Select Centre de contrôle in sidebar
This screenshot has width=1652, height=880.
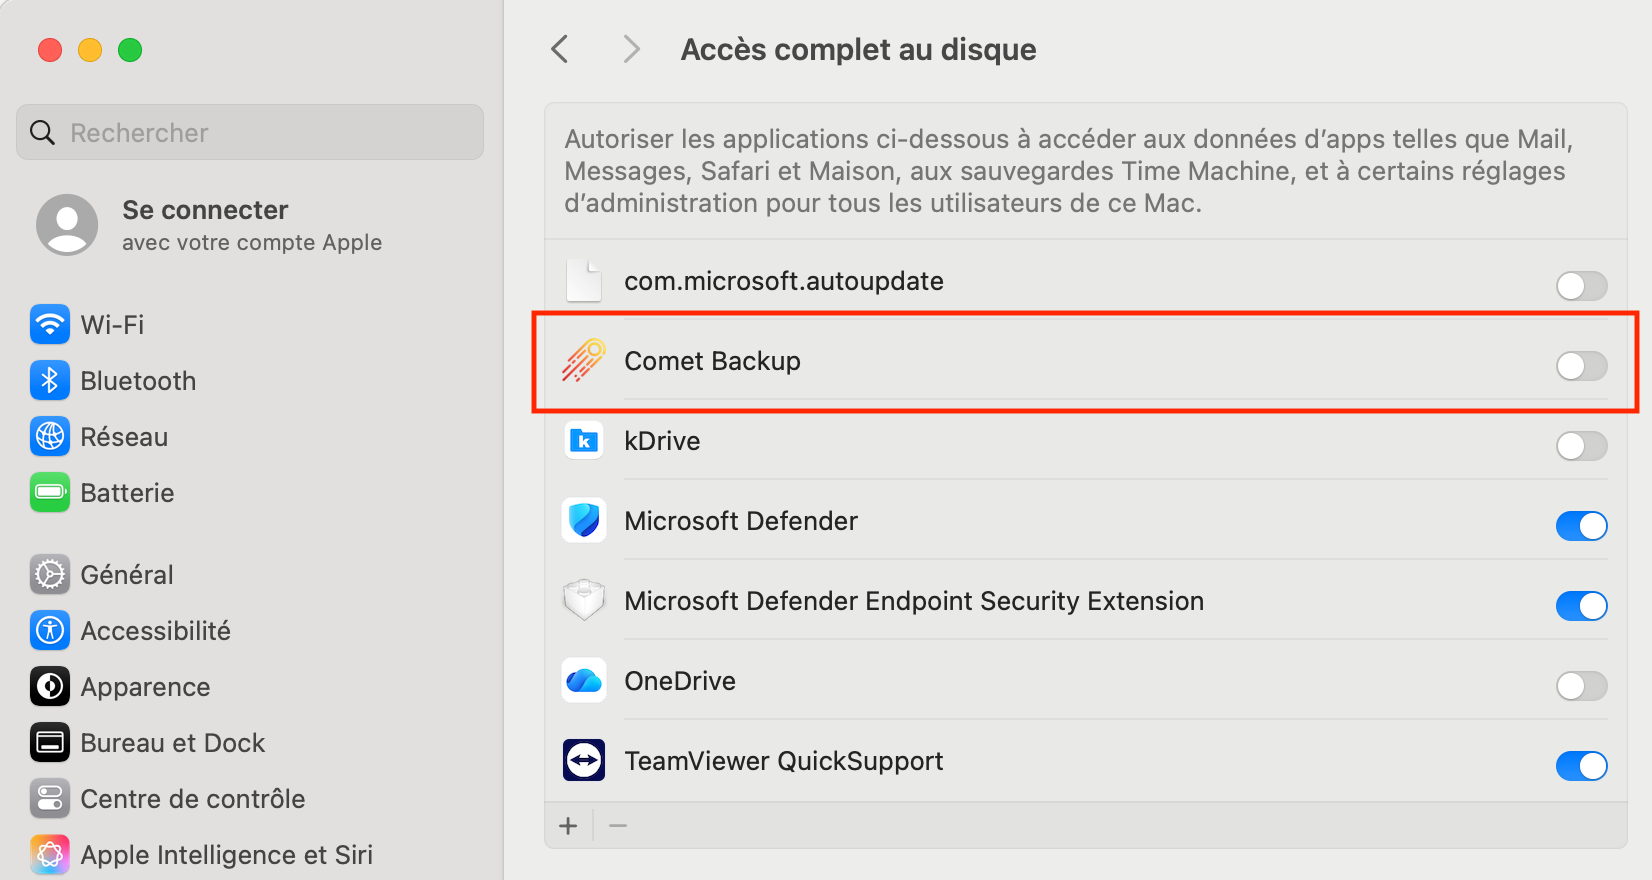(x=192, y=799)
